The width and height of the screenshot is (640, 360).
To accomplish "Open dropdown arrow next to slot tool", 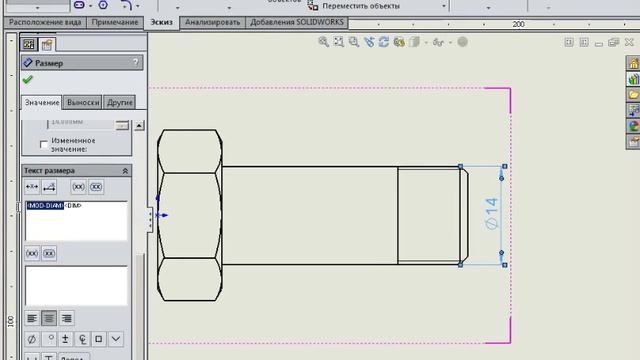I will (x=90, y=6).
